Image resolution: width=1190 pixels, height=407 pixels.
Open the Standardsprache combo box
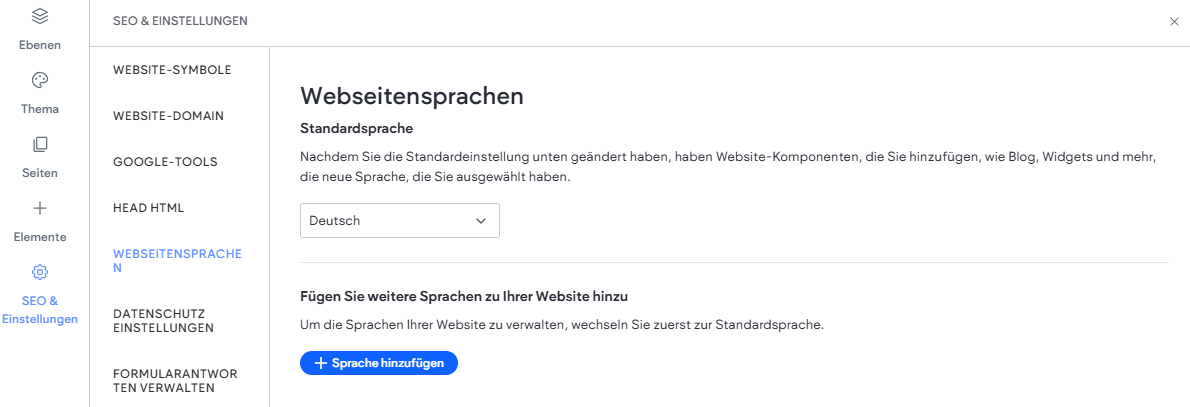pyautogui.click(x=400, y=221)
